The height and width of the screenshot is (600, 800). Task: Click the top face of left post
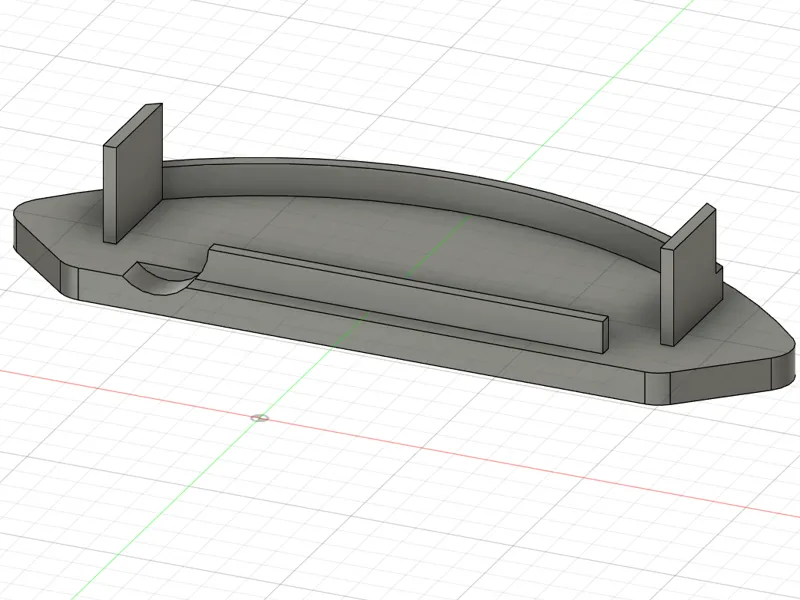(134, 126)
